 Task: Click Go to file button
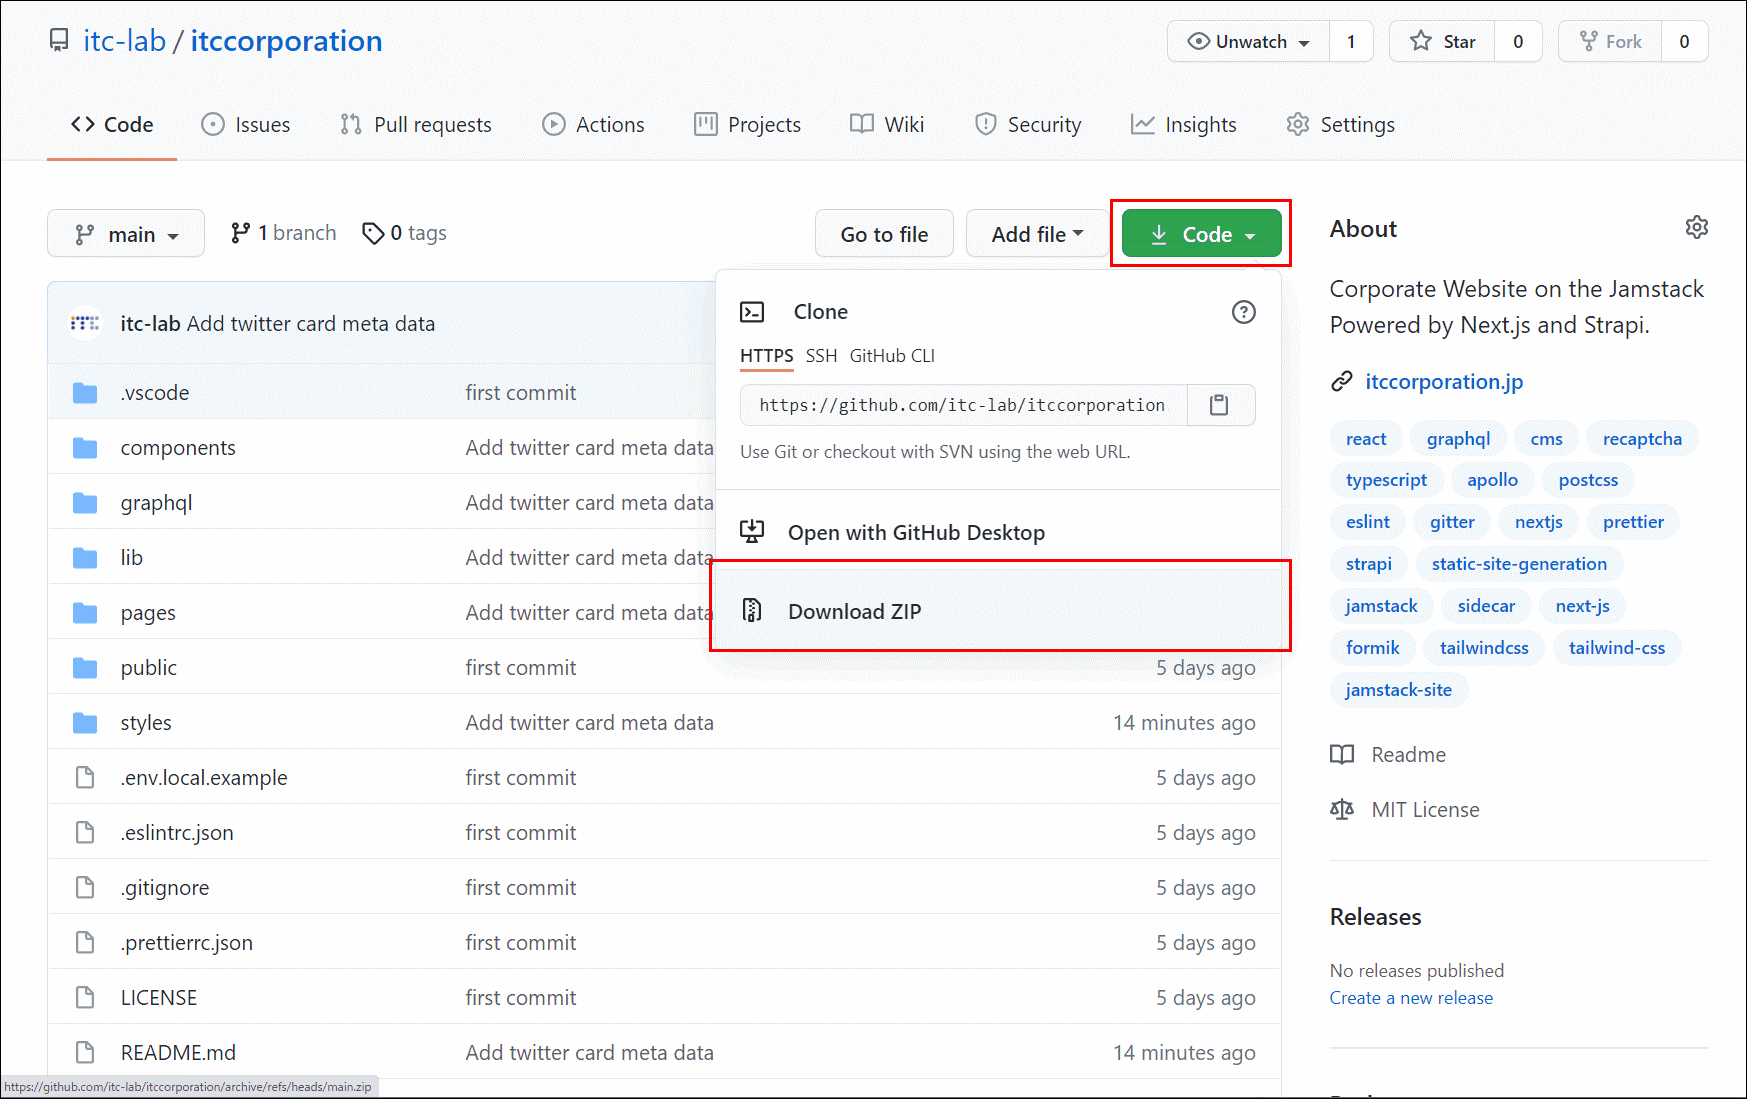coord(884,234)
